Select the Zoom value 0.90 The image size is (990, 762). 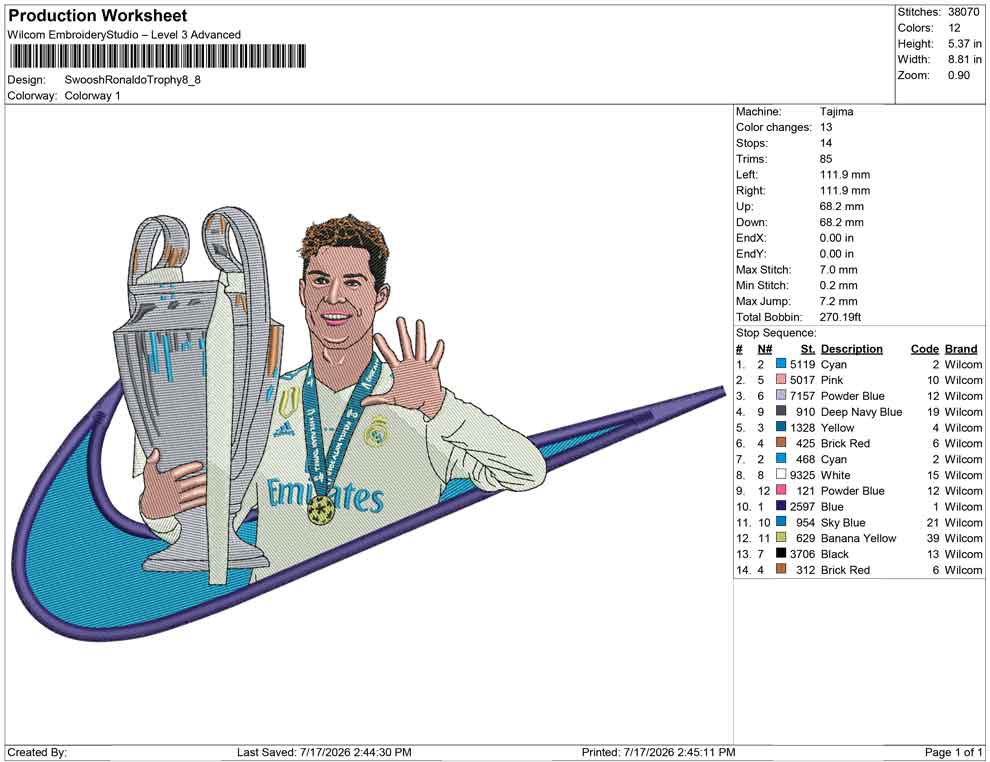click(x=958, y=75)
